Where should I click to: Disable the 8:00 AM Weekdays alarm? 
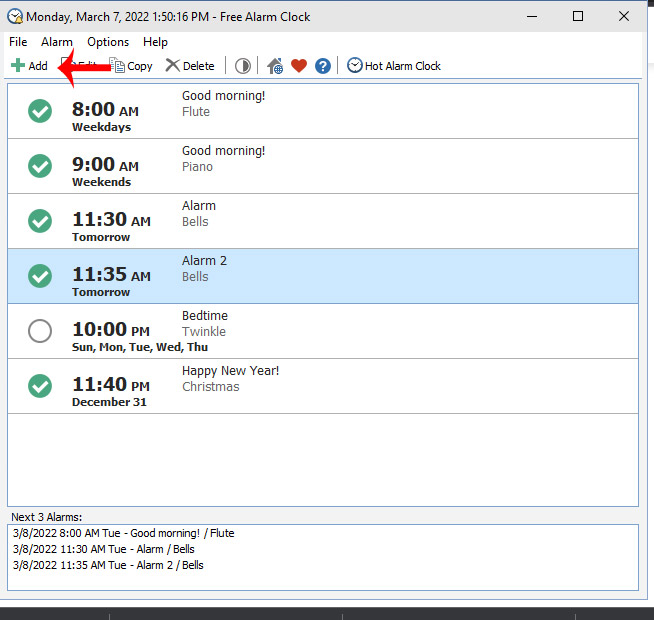[x=40, y=111]
